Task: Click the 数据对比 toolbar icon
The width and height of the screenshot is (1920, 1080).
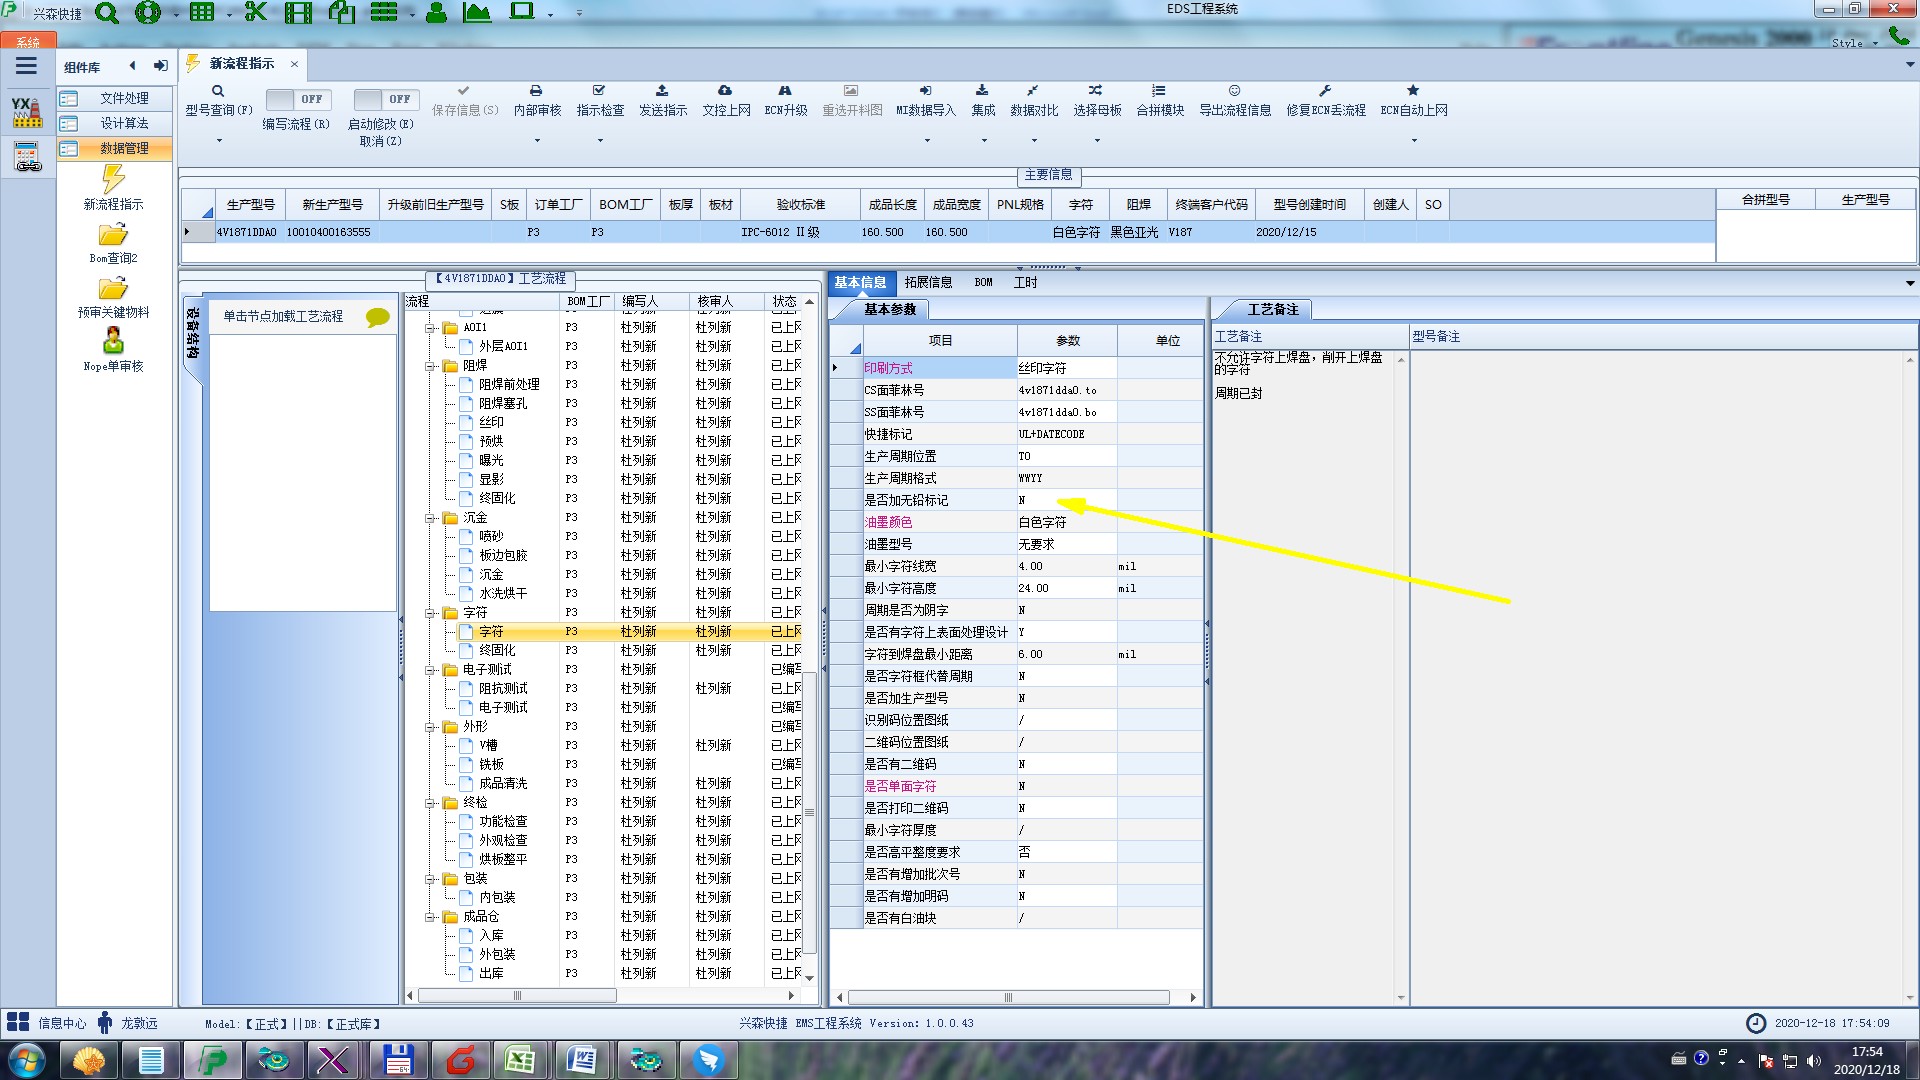Action: point(1033,91)
